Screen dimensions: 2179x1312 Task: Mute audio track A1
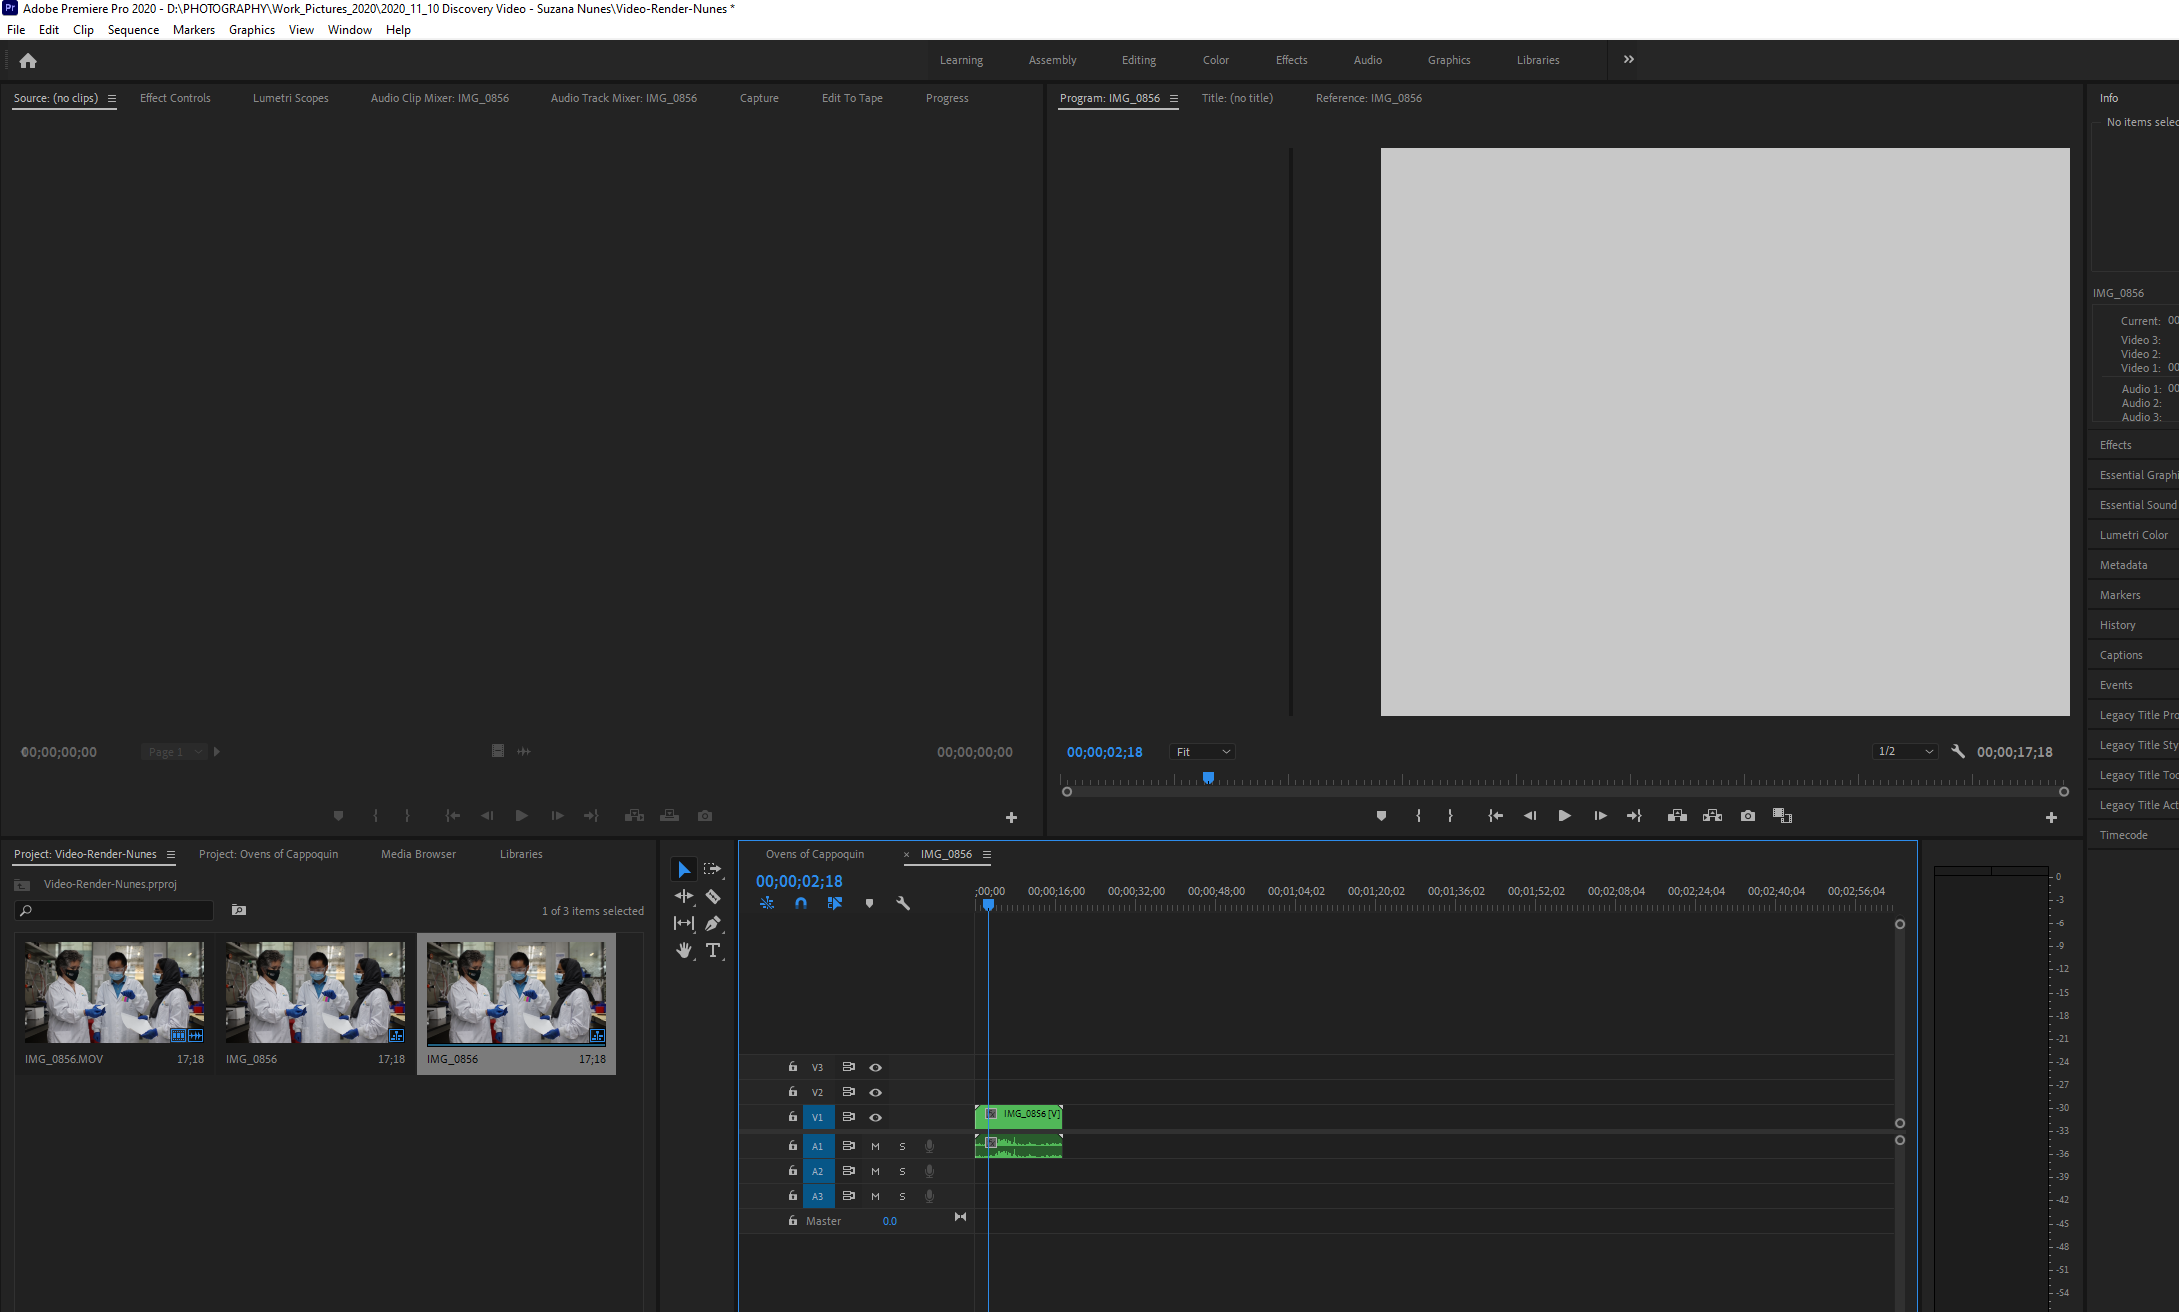coord(875,1145)
